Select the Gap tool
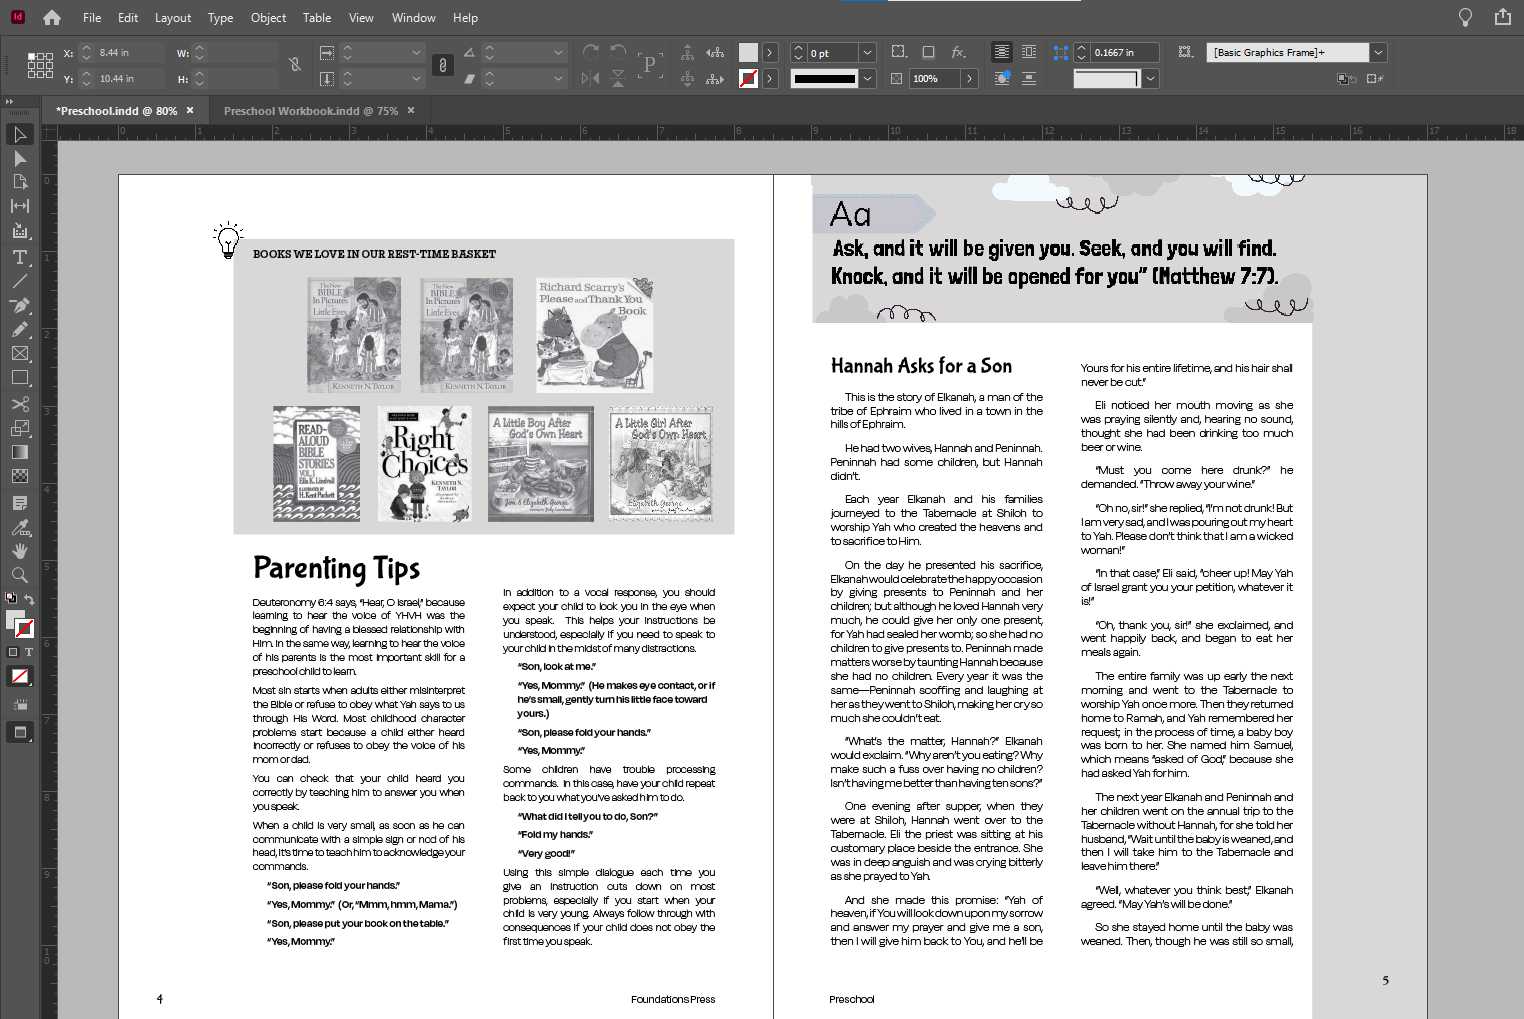The height and width of the screenshot is (1019, 1524). (x=19, y=206)
